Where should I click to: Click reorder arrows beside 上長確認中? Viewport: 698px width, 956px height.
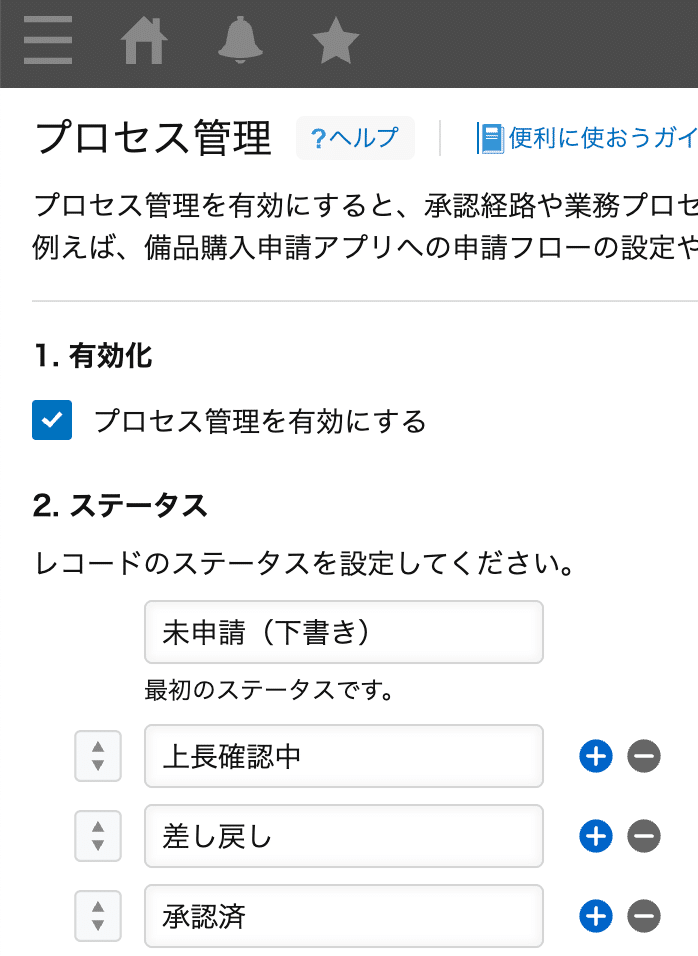pyautogui.click(x=98, y=756)
